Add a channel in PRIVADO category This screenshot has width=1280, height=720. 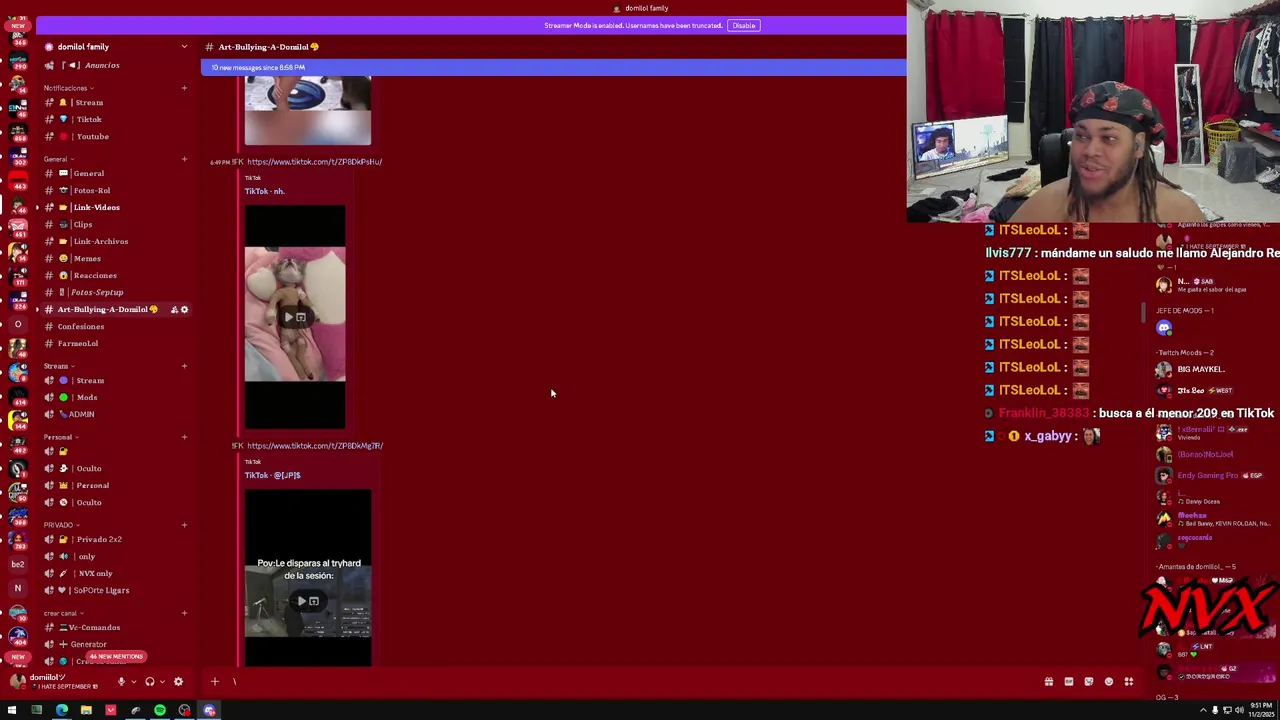184,525
